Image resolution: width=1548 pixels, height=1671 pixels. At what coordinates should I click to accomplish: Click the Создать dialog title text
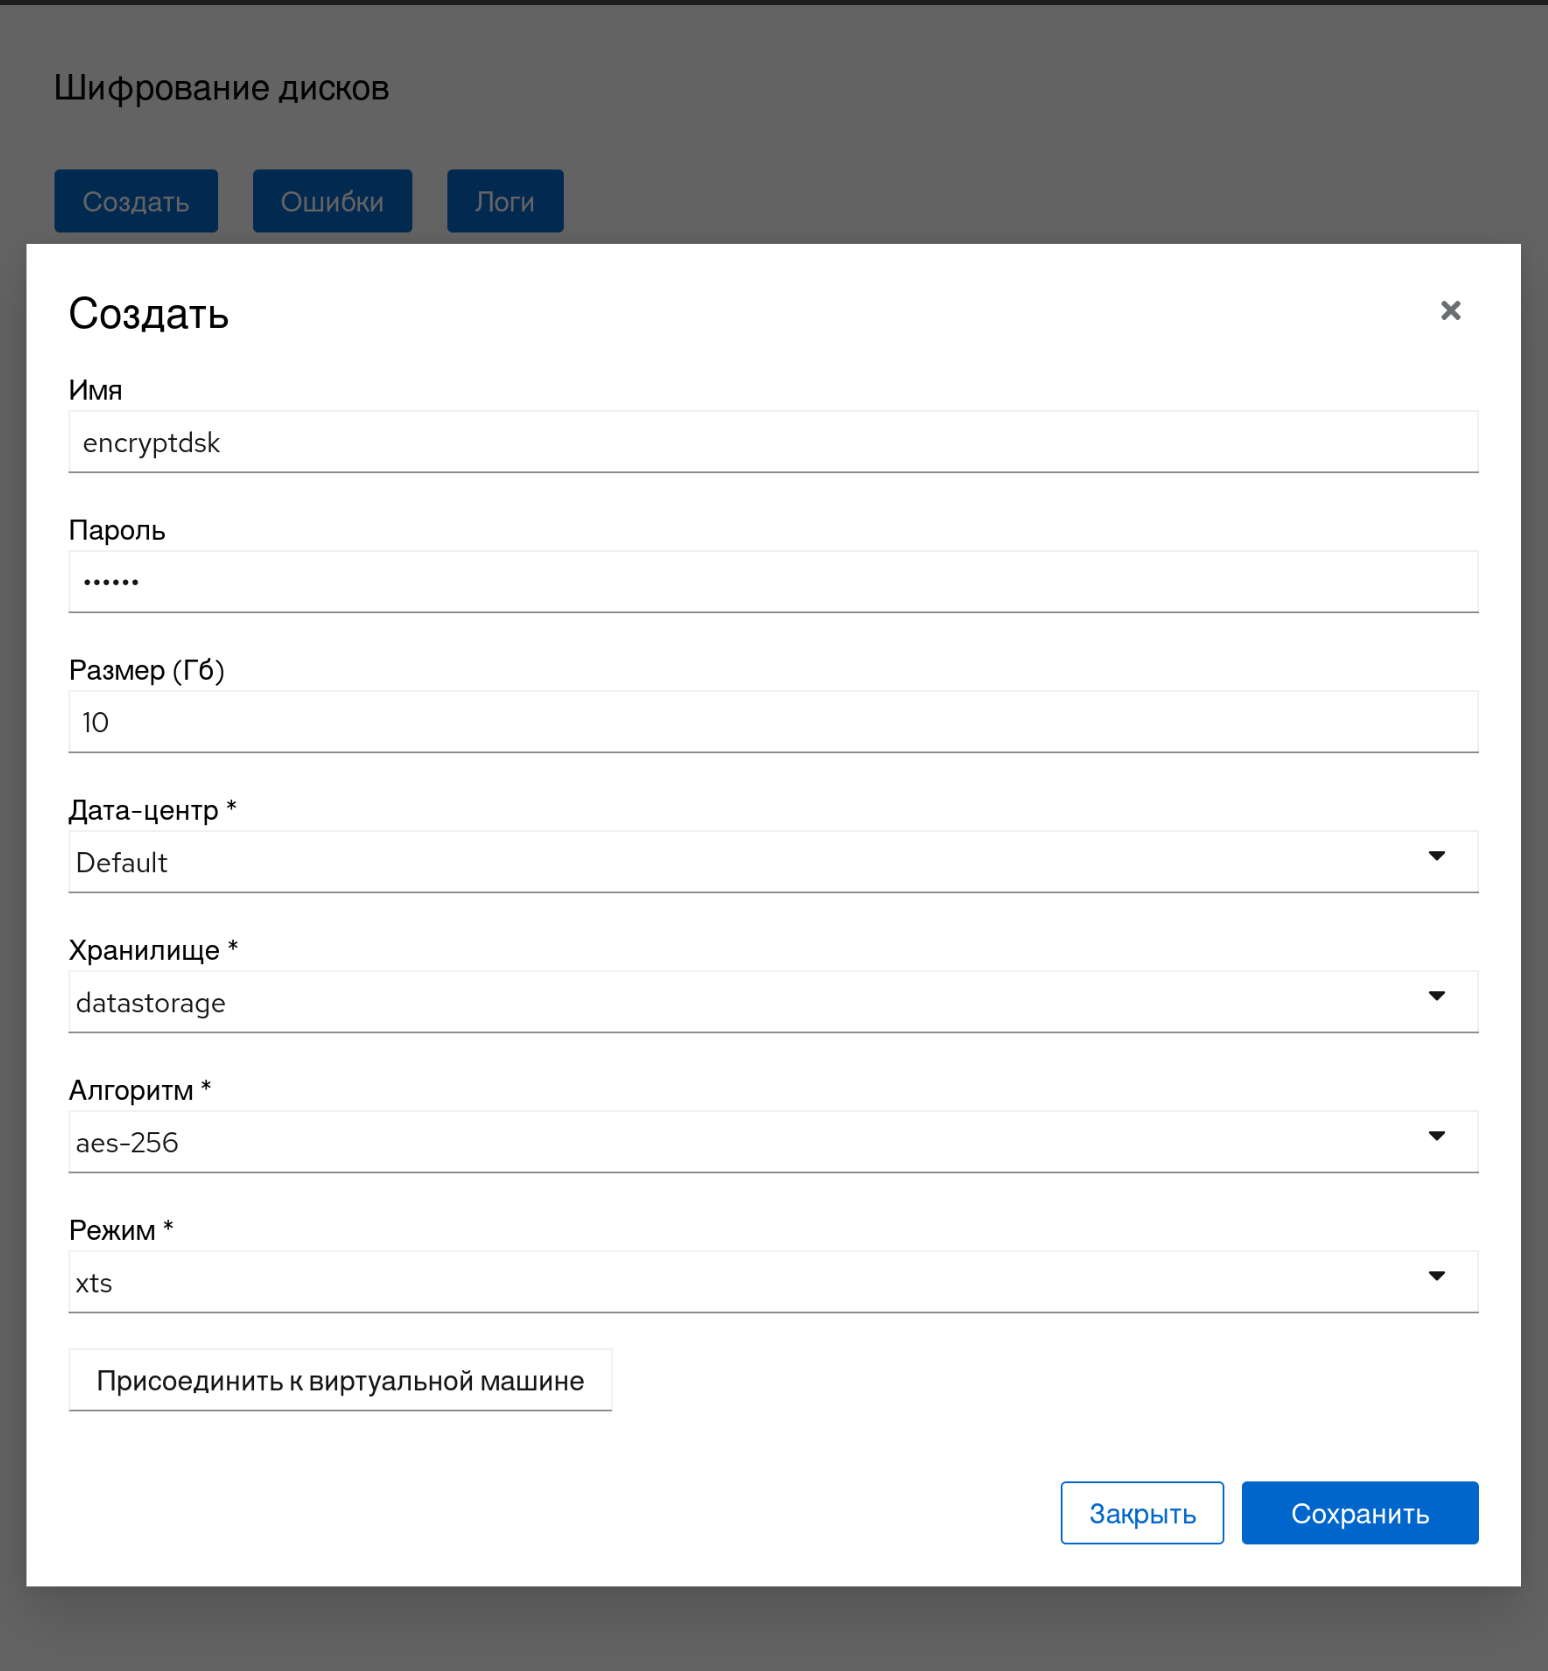(149, 314)
